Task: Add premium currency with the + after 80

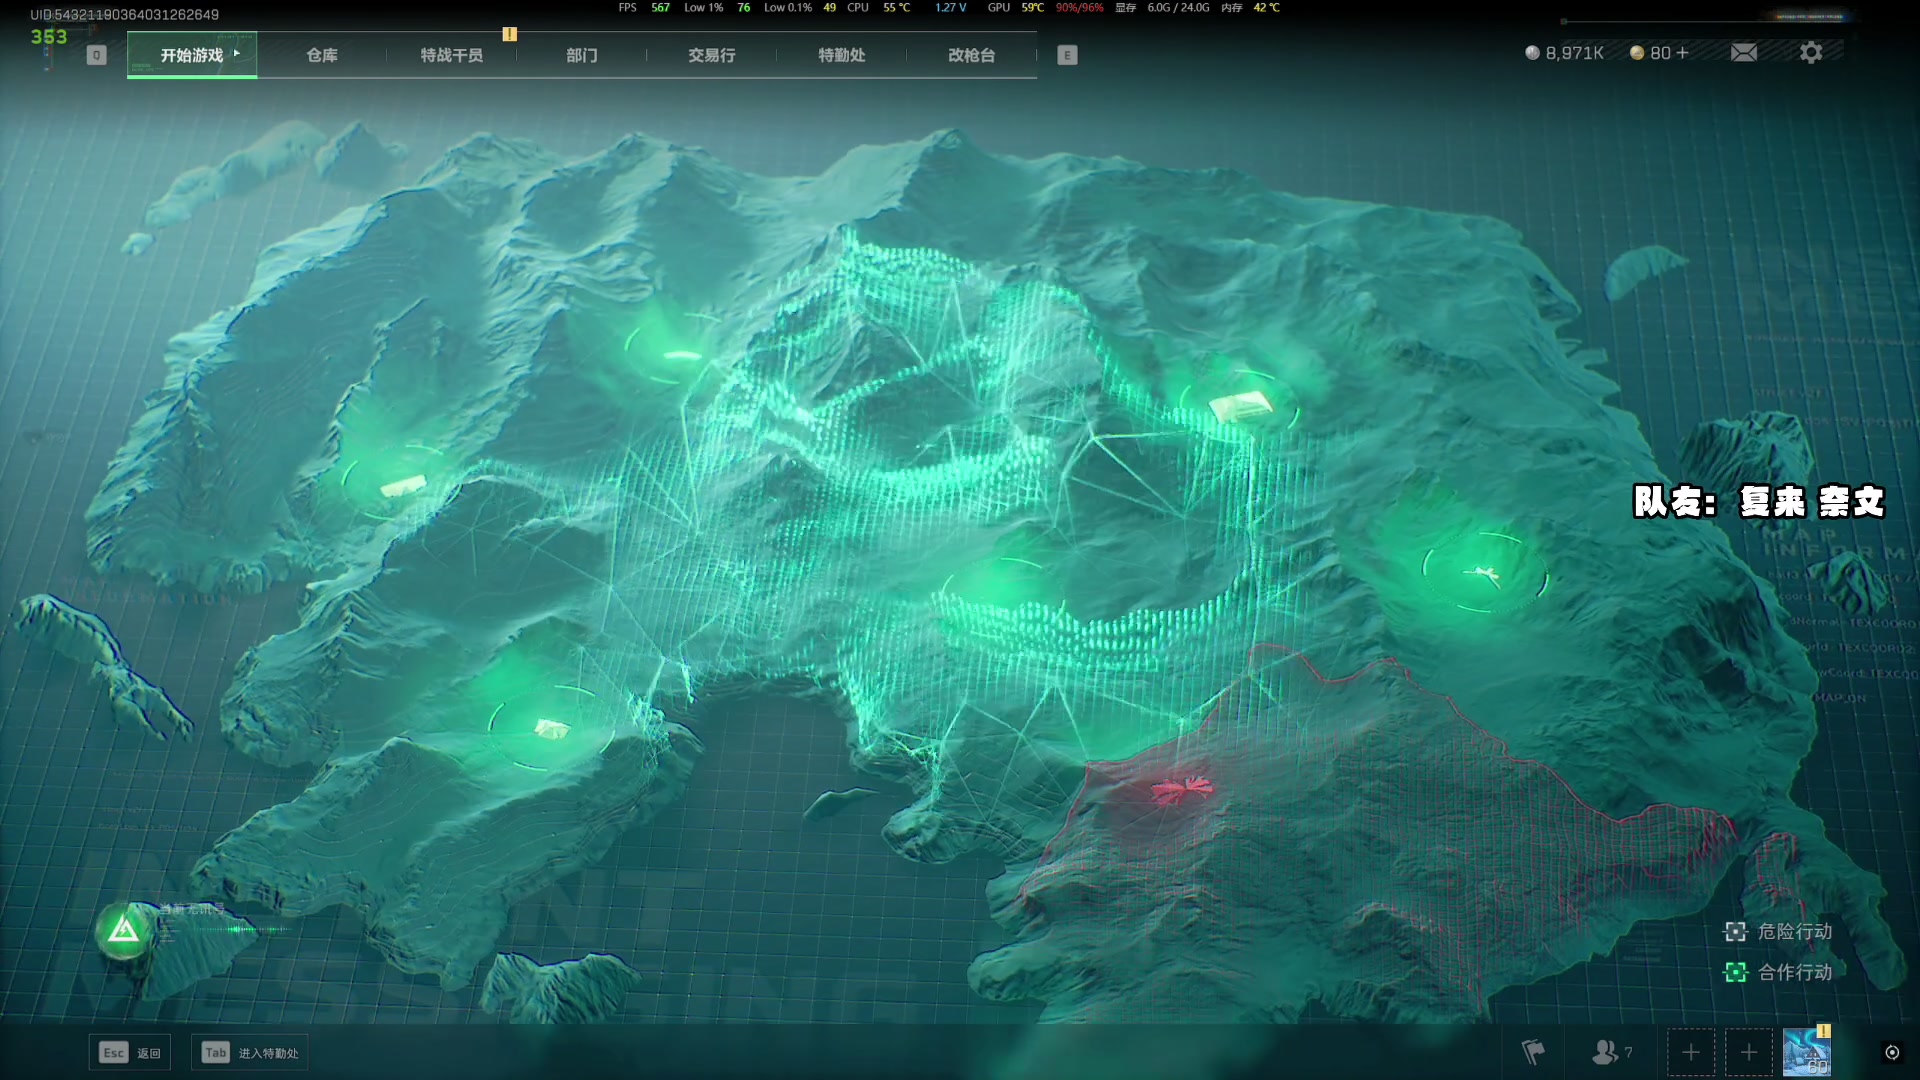Action: [1682, 52]
